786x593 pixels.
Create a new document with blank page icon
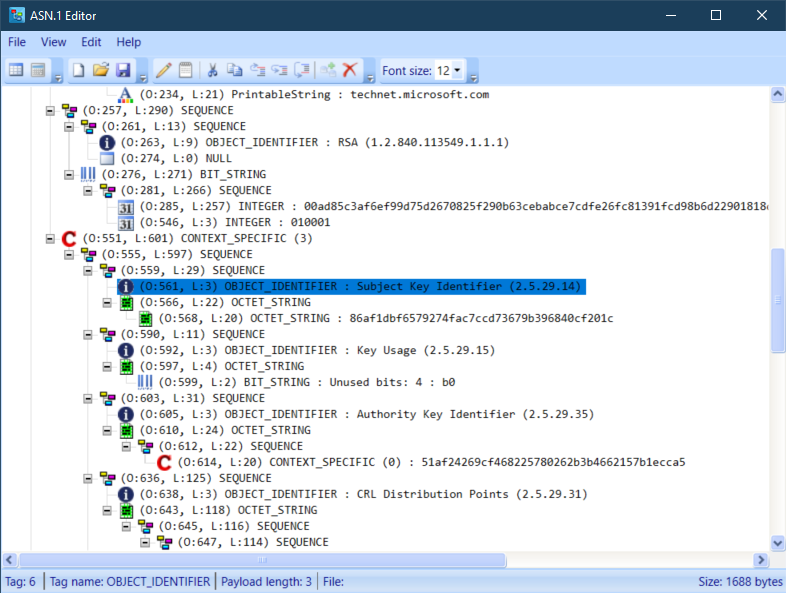78,70
